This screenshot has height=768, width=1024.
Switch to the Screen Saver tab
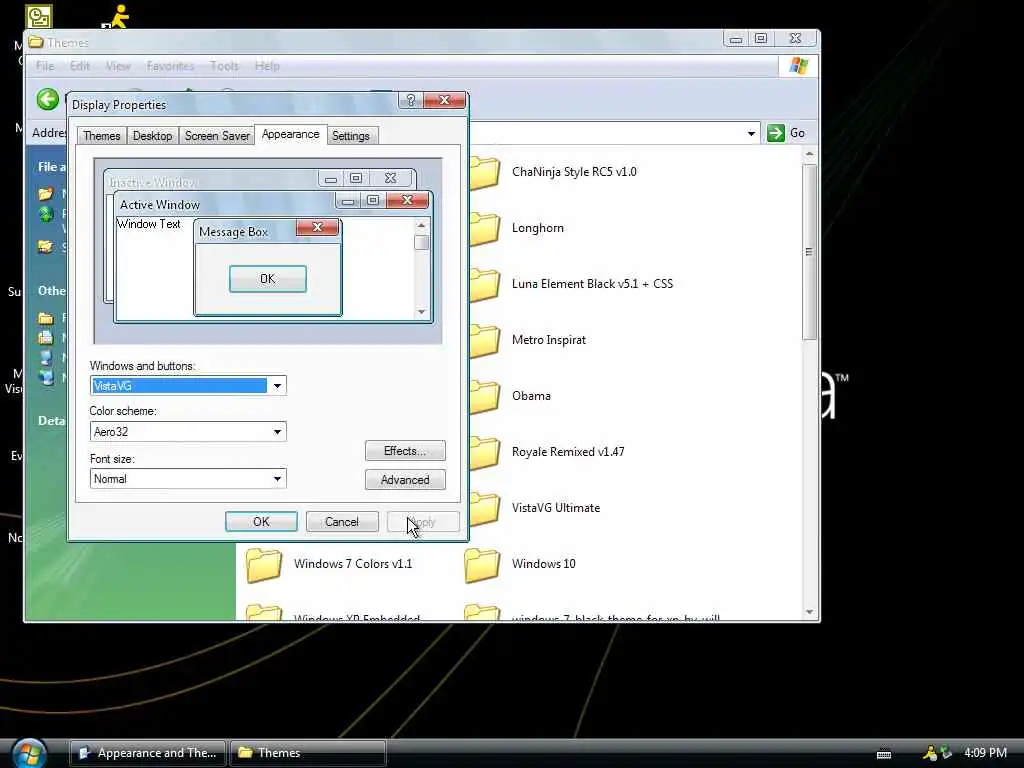(x=217, y=136)
